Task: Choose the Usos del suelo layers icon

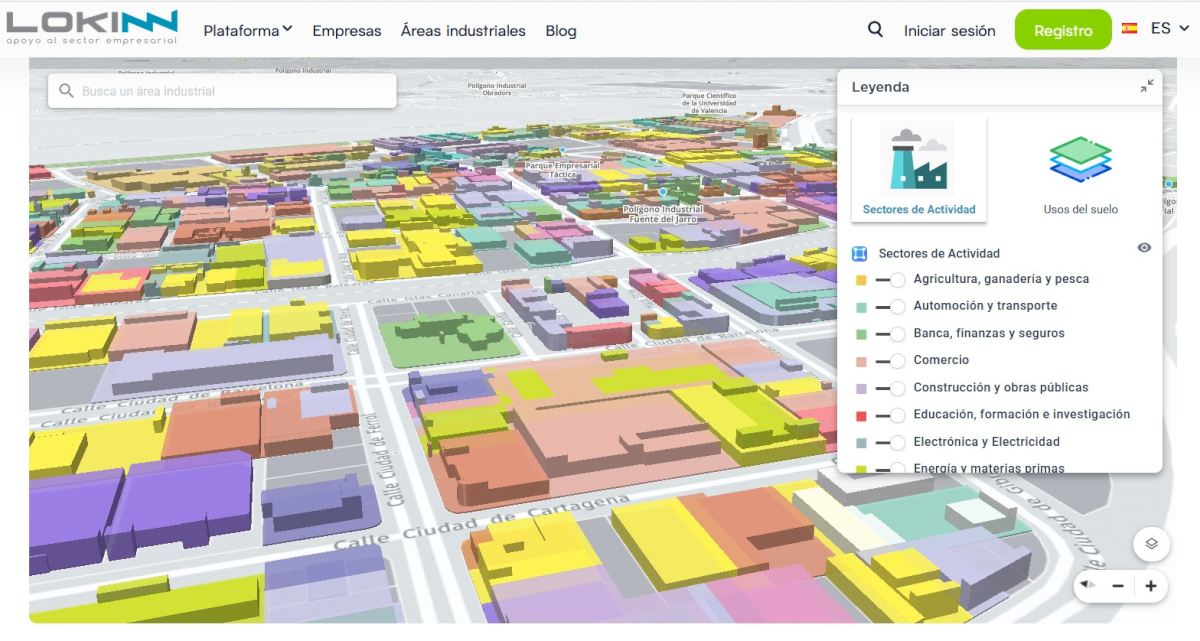Action: click(x=1080, y=160)
